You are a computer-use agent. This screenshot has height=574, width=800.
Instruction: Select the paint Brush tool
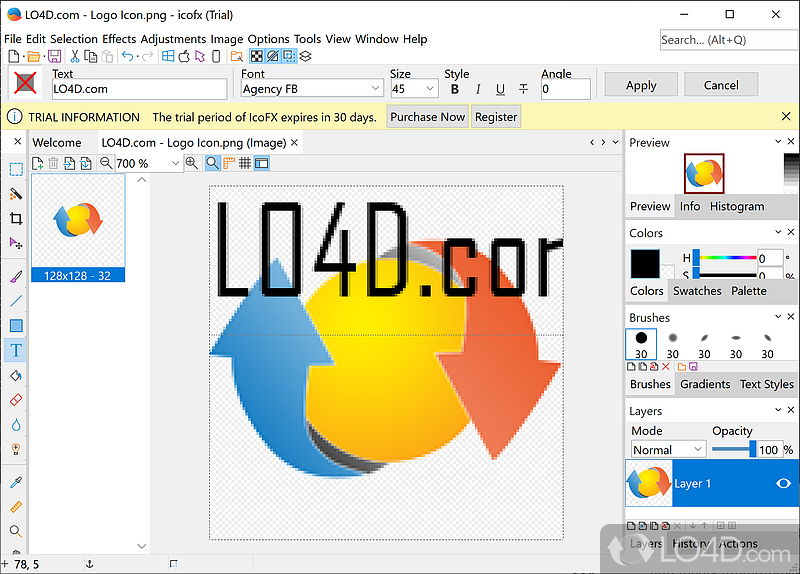tap(16, 277)
